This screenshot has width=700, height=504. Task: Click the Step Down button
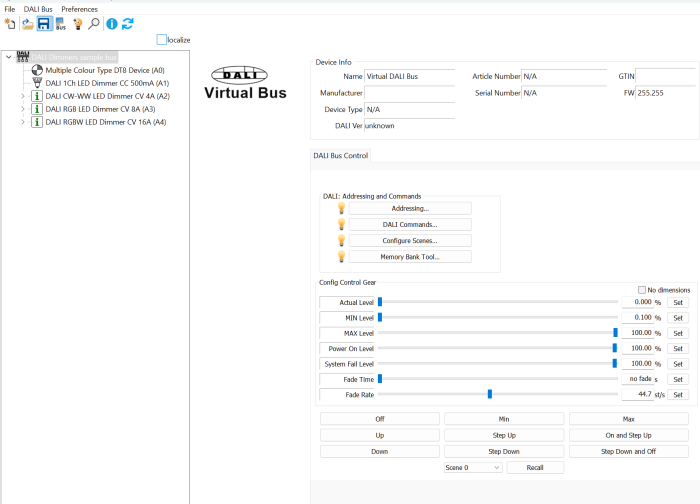(x=504, y=451)
